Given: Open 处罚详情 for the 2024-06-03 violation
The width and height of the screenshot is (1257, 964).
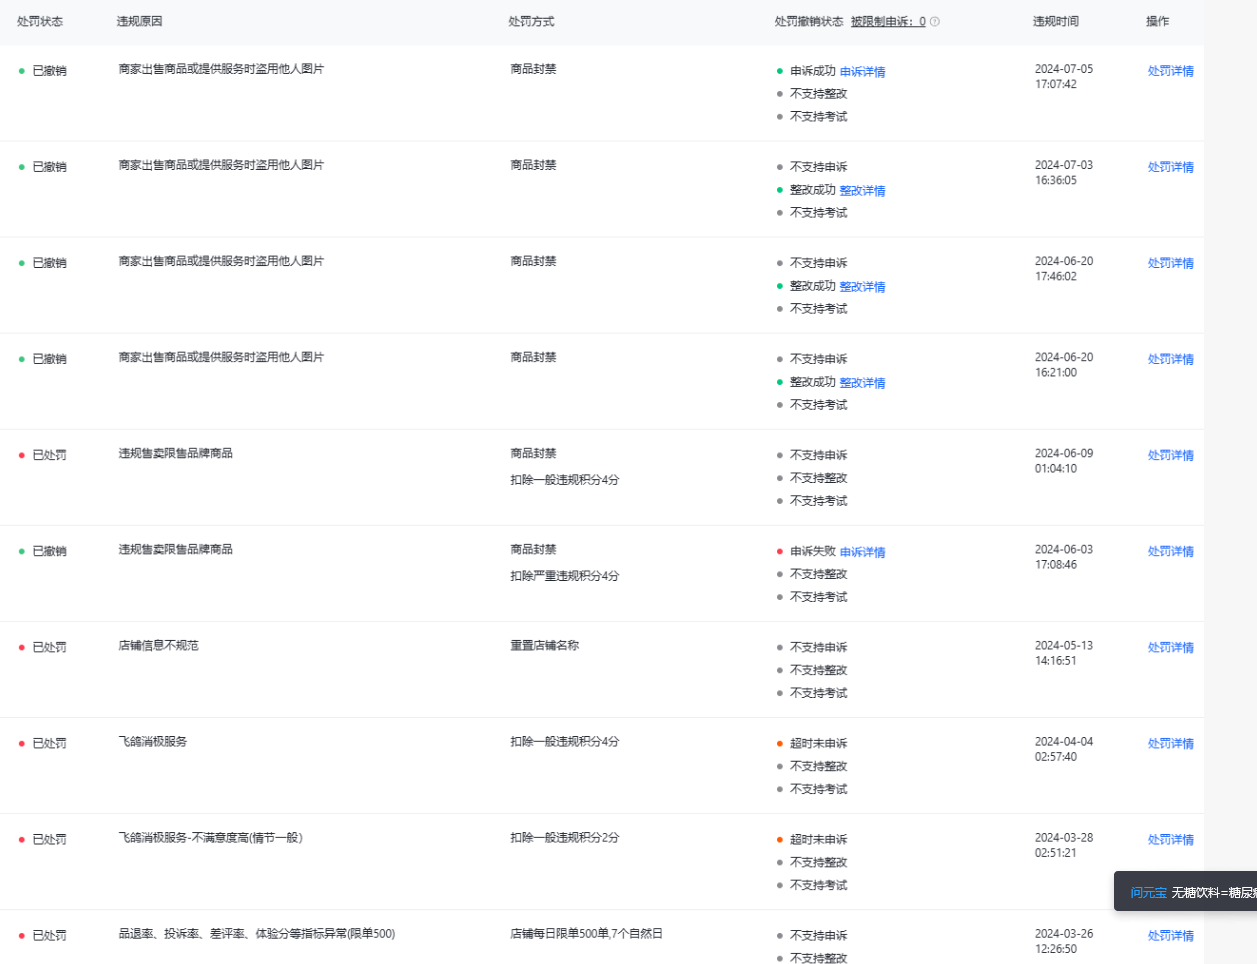Looking at the screenshot, I should coord(1170,551).
